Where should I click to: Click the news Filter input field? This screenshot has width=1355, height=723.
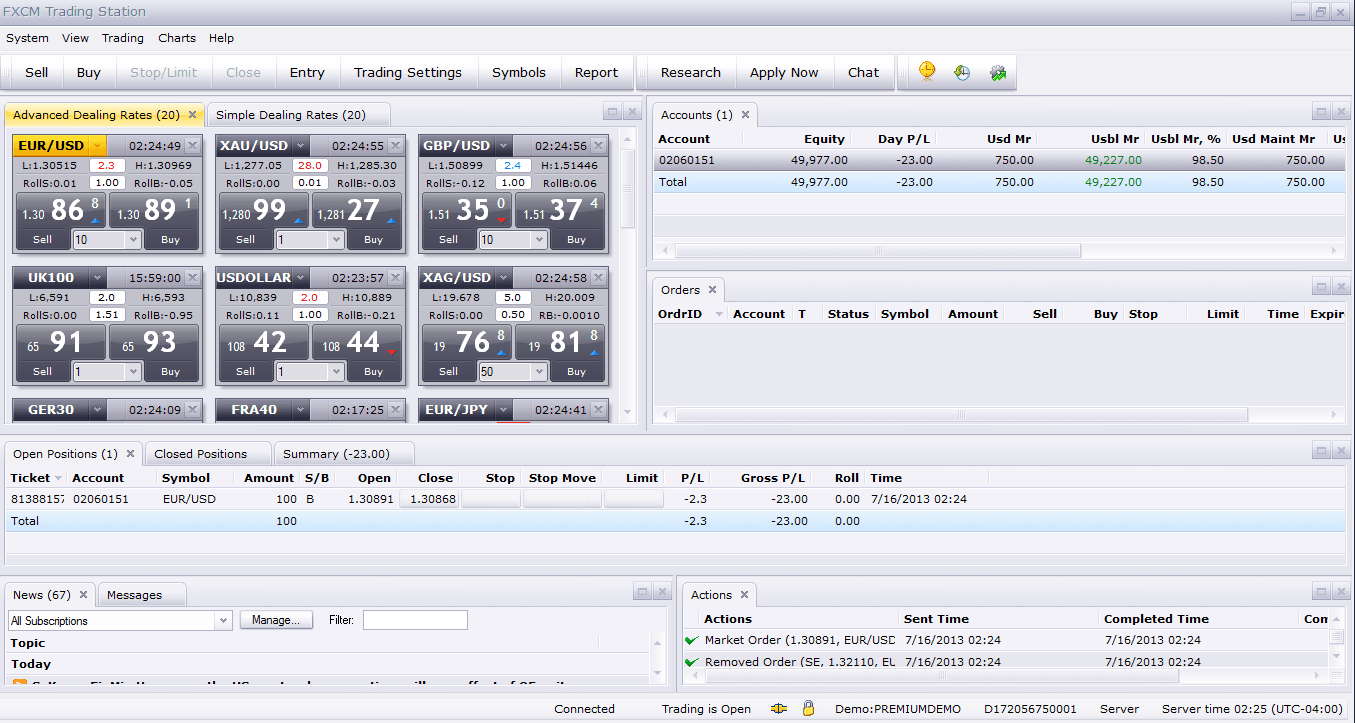tap(415, 621)
